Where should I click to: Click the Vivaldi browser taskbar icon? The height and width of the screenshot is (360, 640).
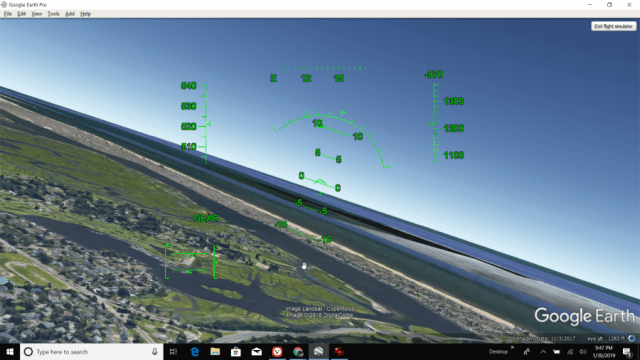pyautogui.click(x=277, y=351)
